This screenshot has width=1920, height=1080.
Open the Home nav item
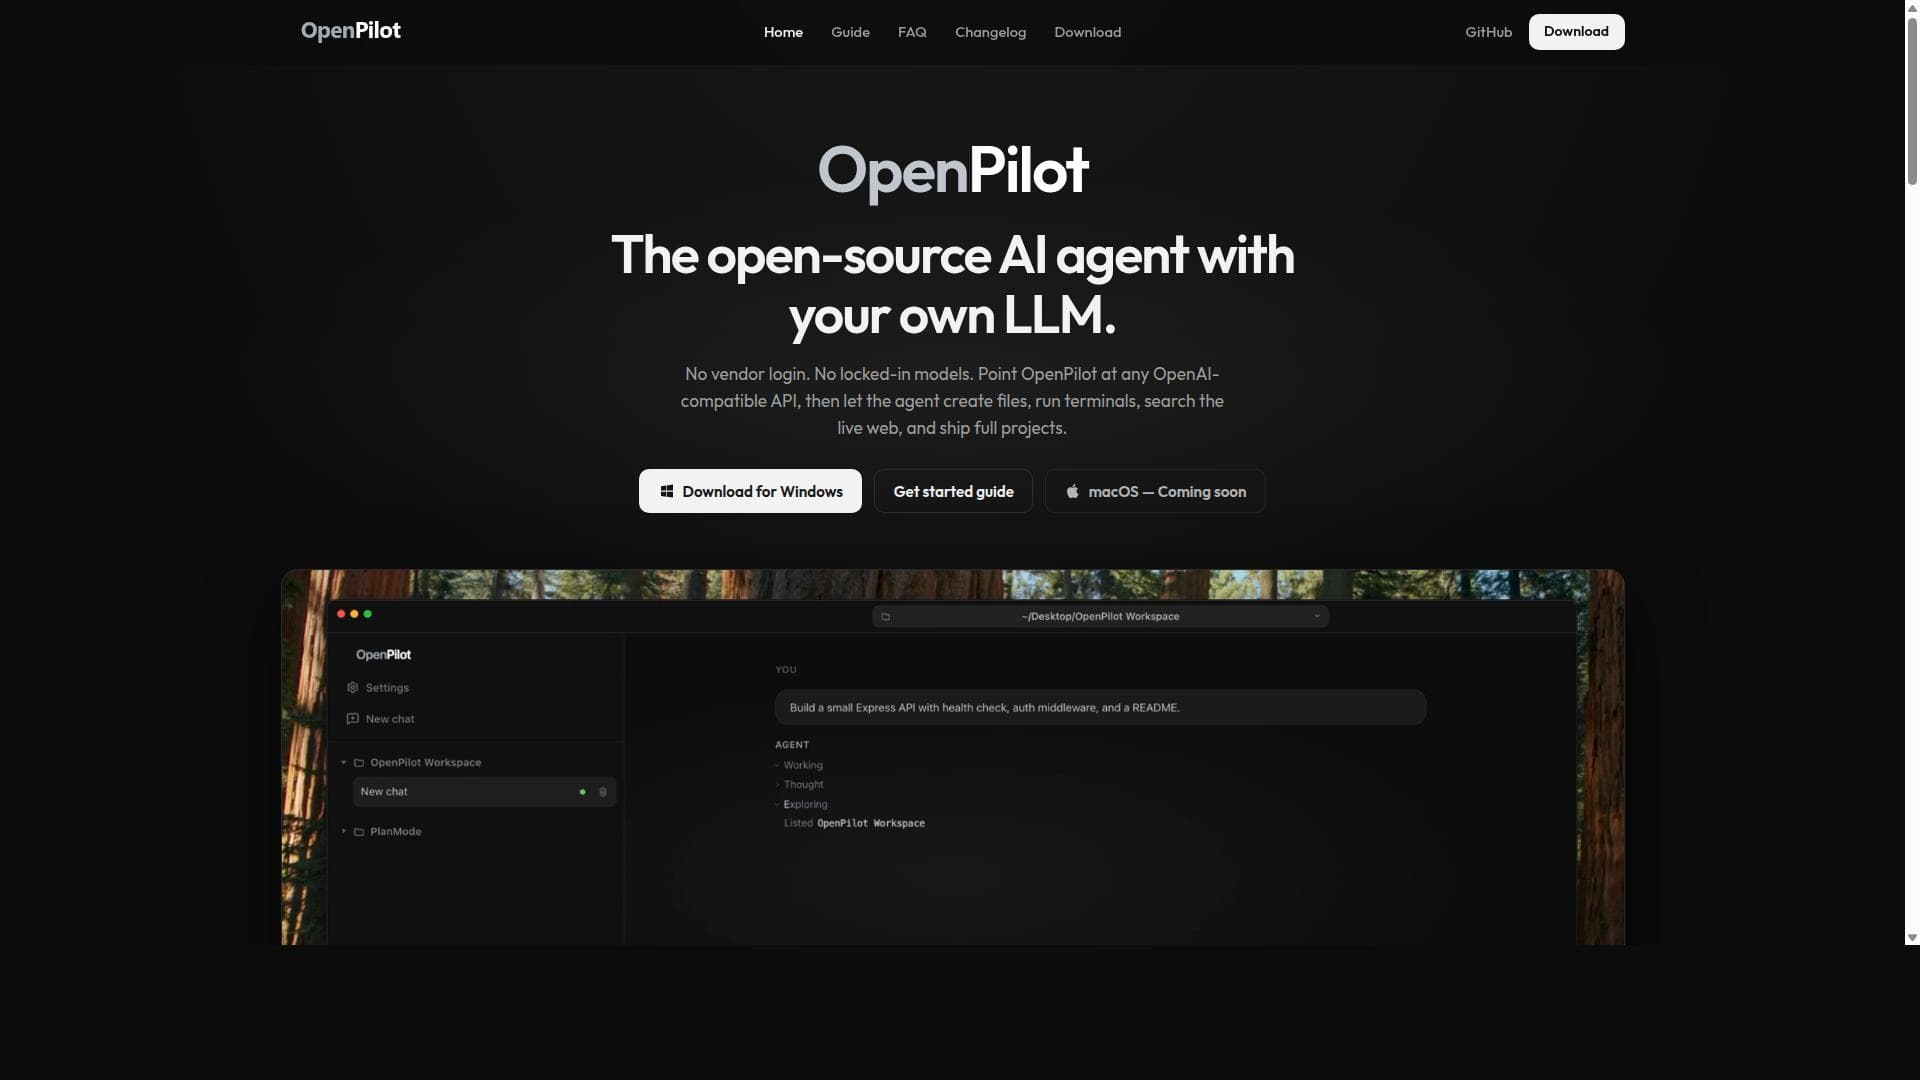pos(783,32)
